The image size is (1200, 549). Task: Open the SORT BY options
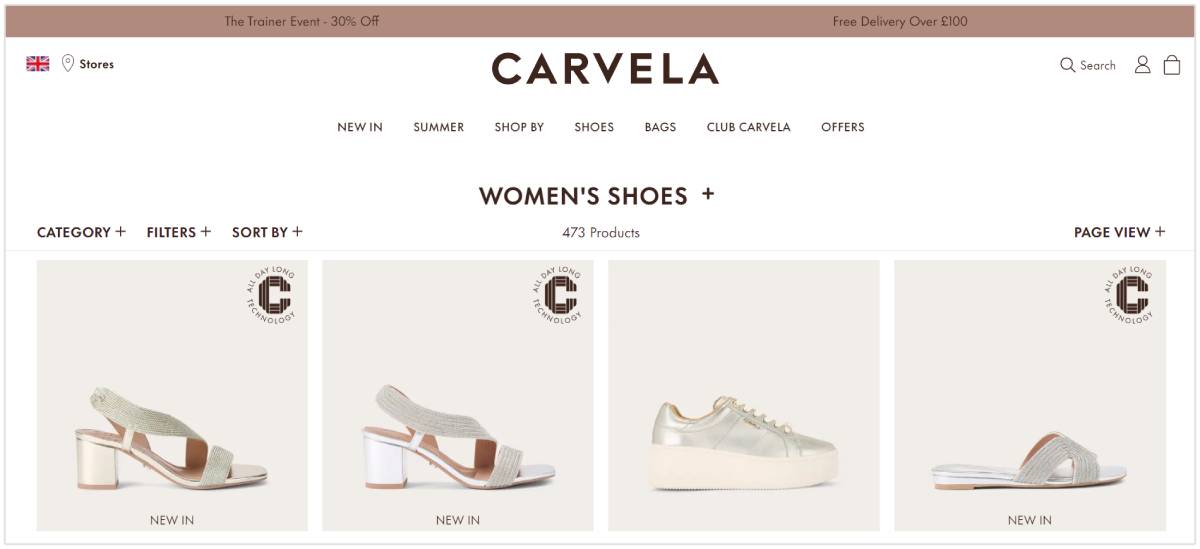(x=267, y=232)
